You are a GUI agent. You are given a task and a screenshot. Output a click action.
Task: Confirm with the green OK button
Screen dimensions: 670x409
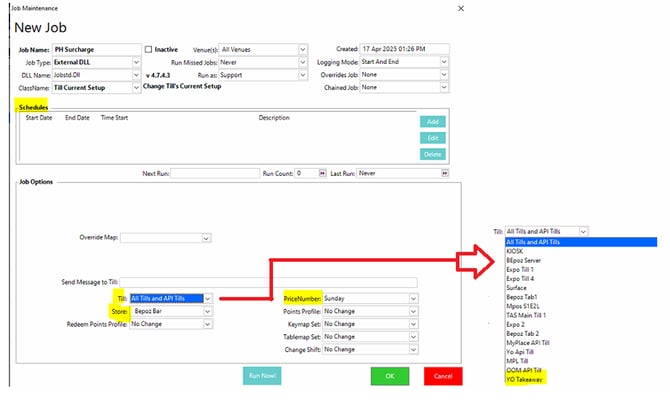[389, 376]
